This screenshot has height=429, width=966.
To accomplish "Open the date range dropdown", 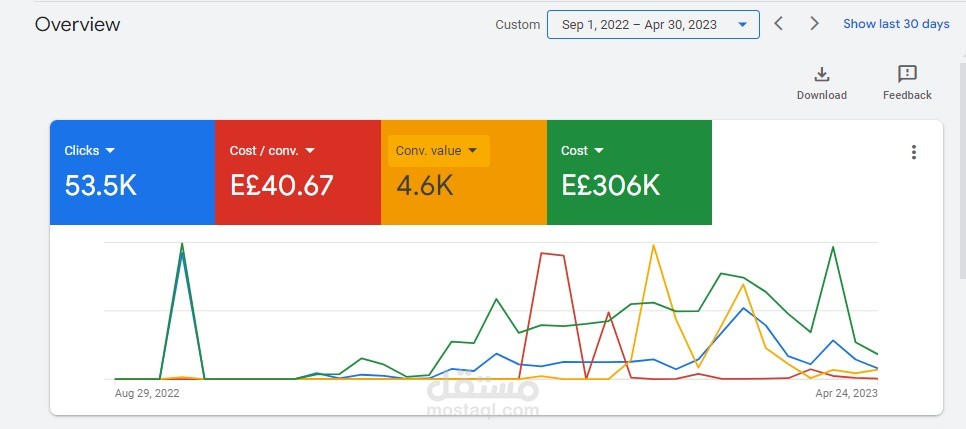I will (653, 25).
